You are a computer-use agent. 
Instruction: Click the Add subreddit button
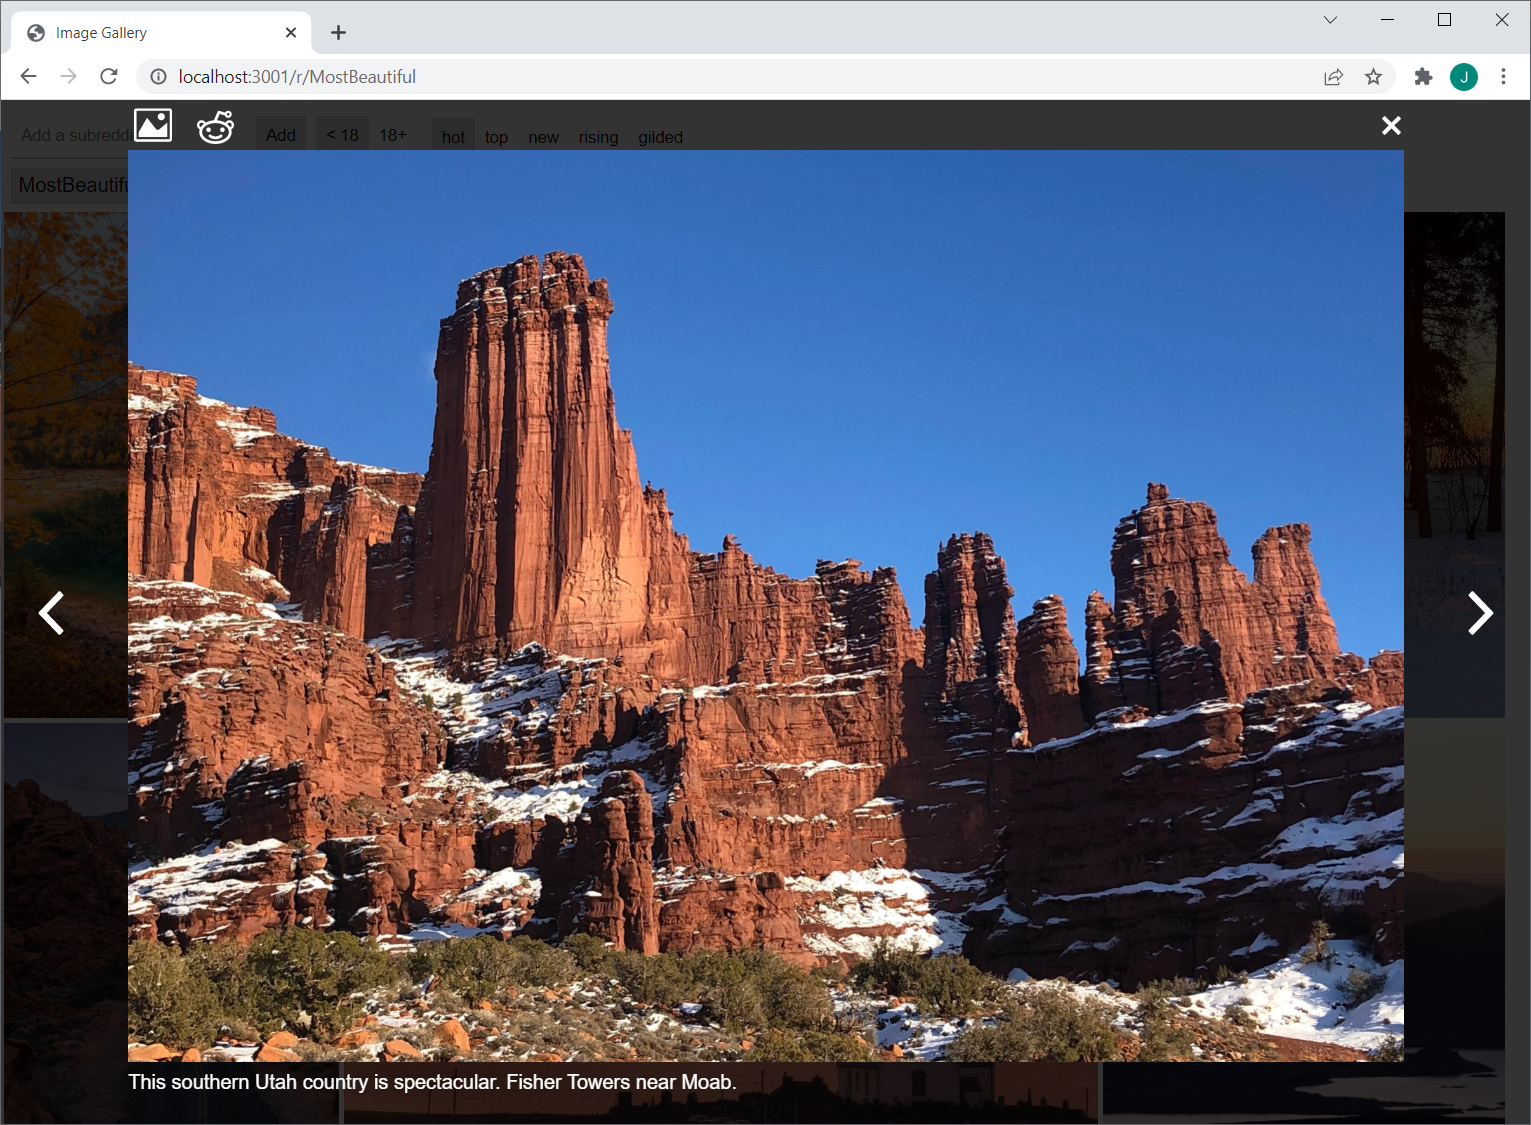tap(281, 135)
